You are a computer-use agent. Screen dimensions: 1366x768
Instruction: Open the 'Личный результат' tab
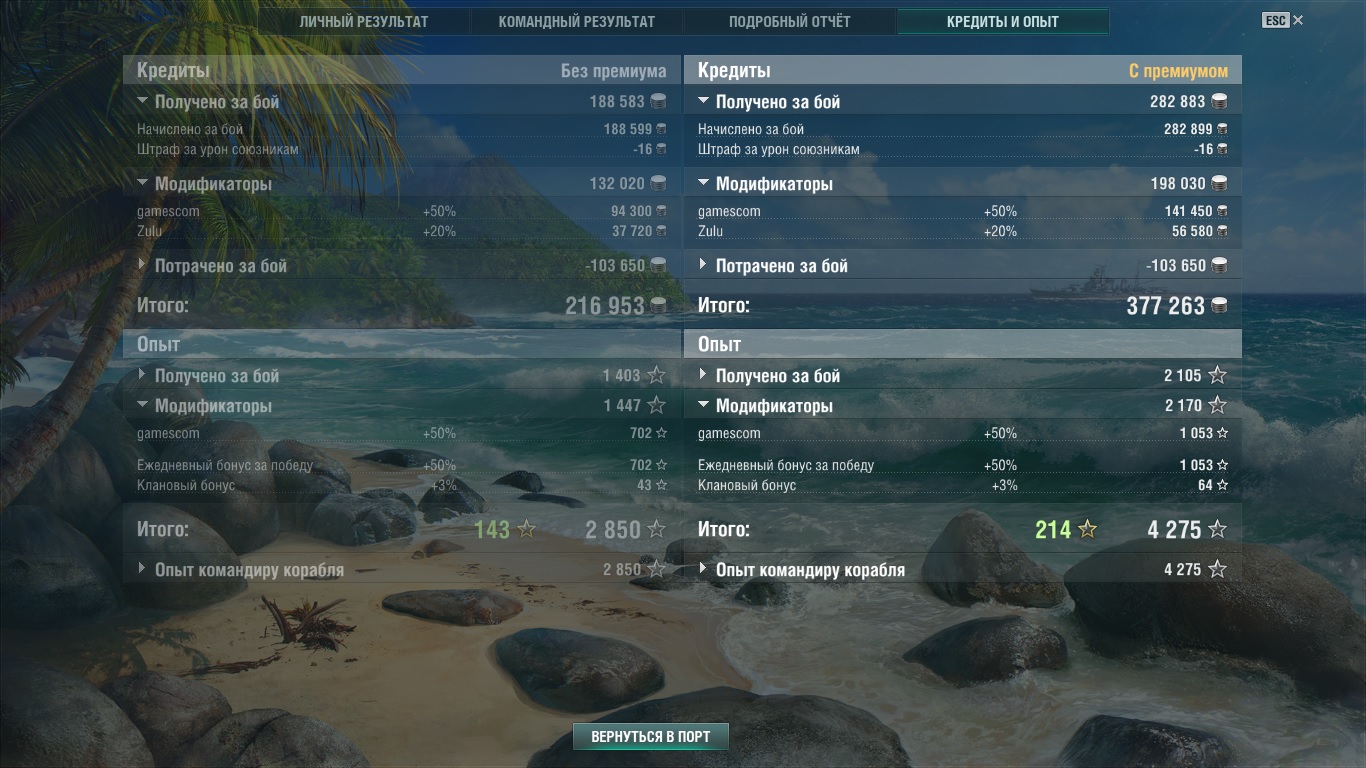pyautogui.click(x=364, y=21)
